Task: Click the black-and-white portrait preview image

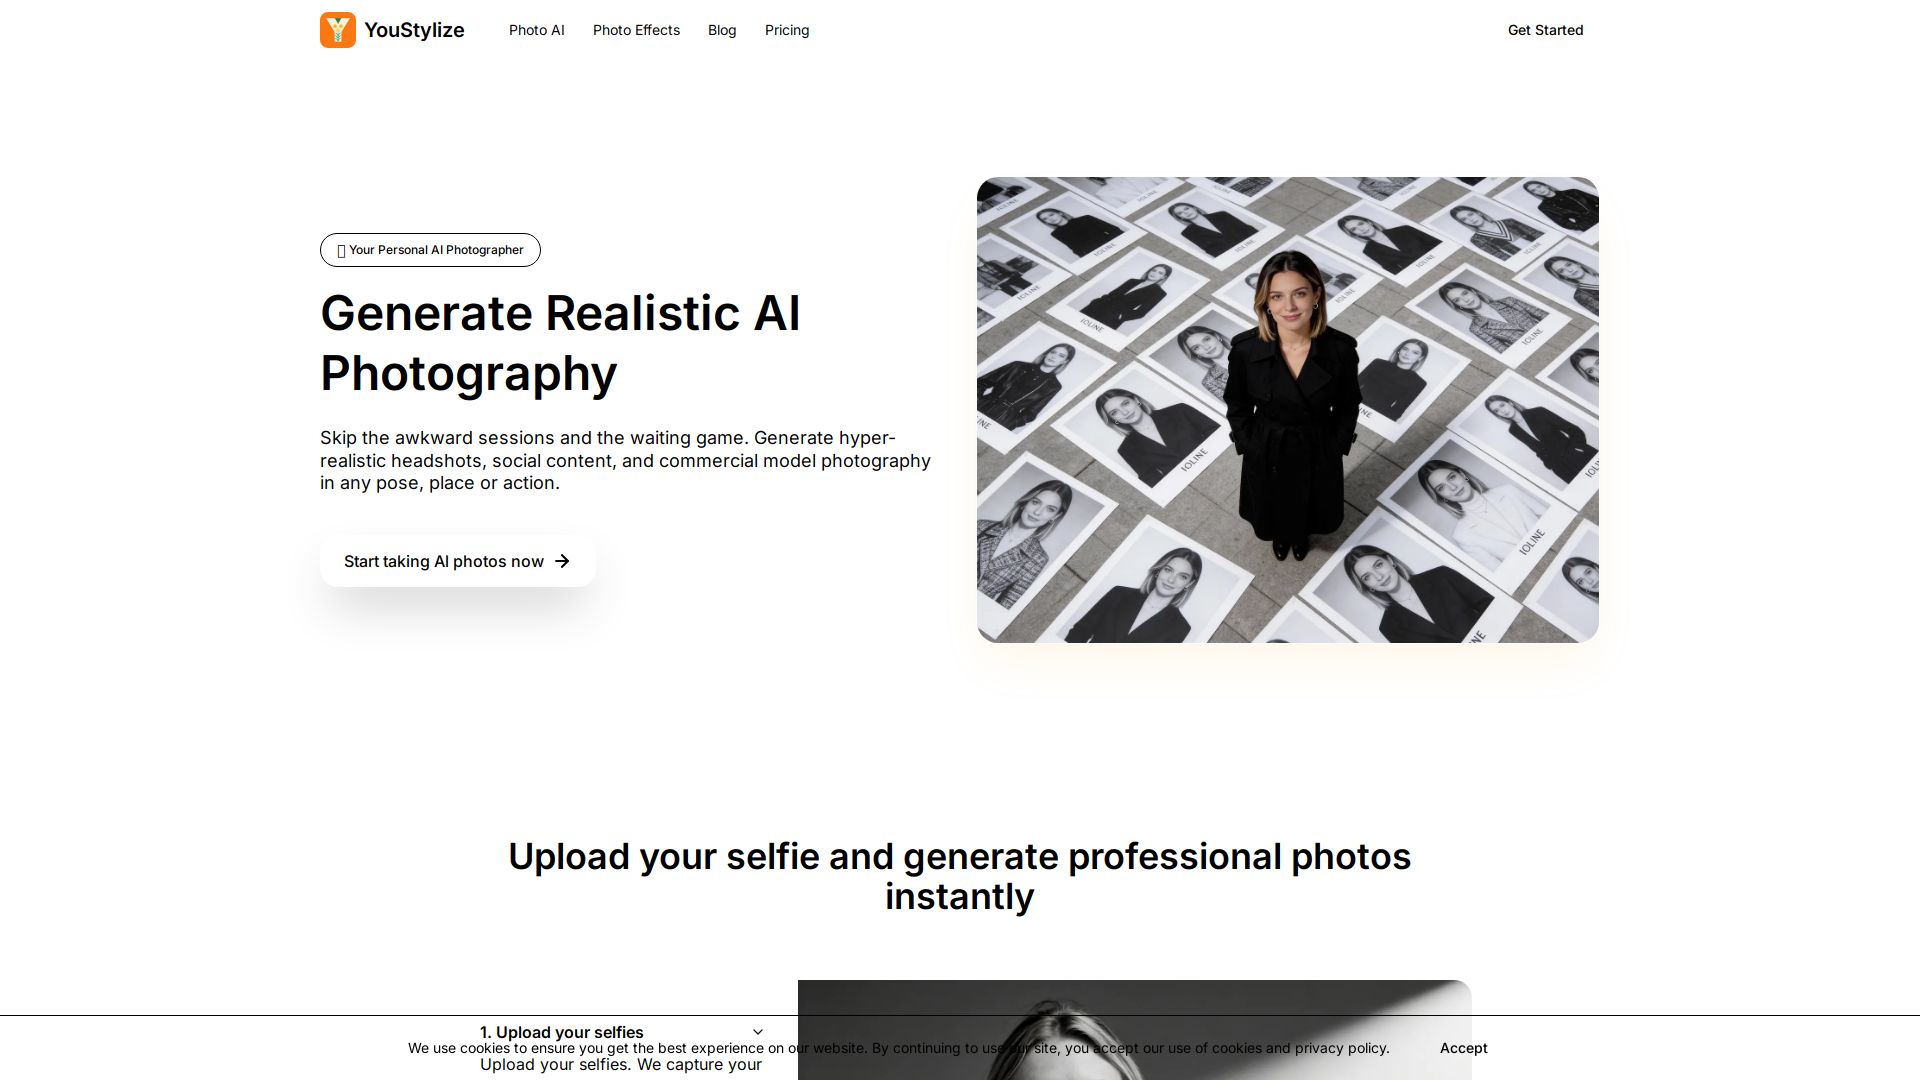Action: click(1135, 1030)
